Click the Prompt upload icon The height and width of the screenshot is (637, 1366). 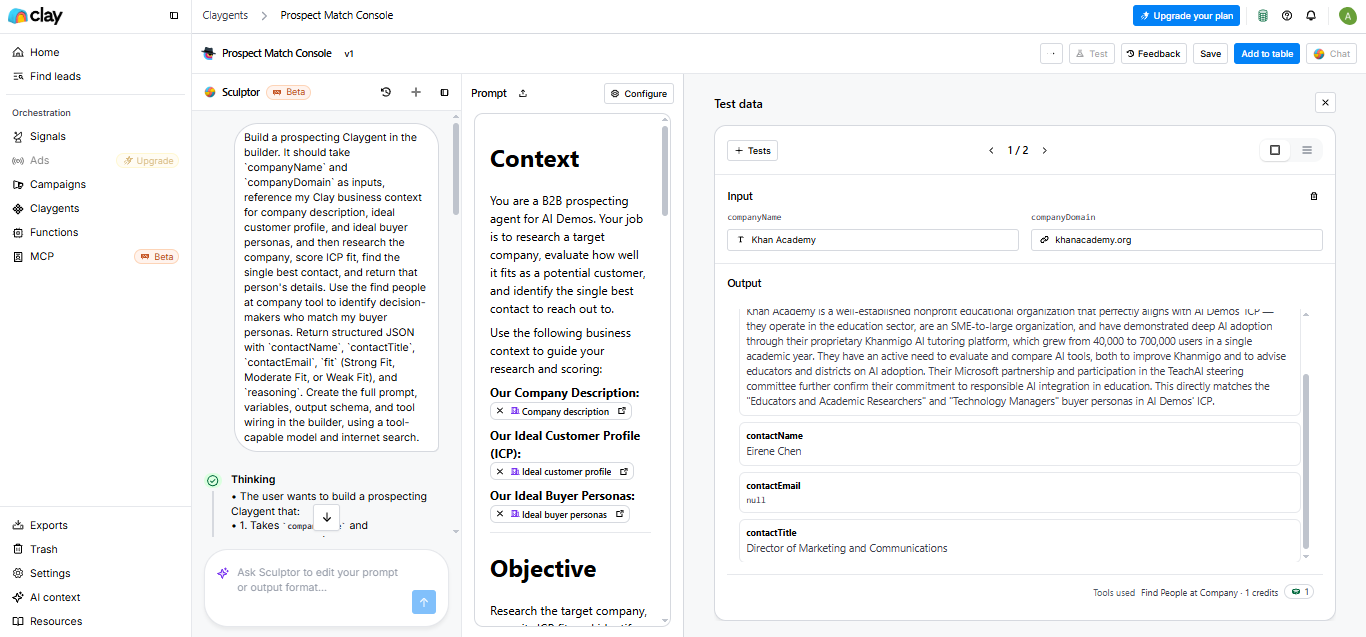523,93
